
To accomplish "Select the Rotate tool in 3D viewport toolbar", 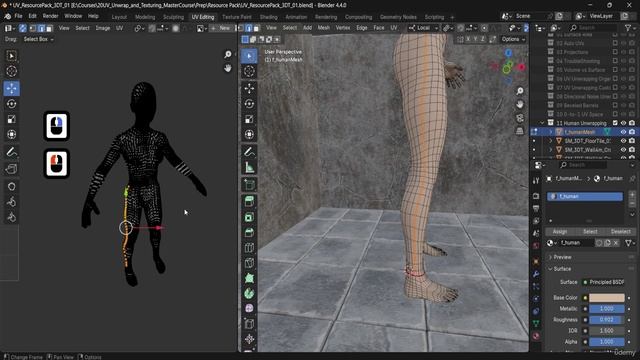I will [249, 104].
